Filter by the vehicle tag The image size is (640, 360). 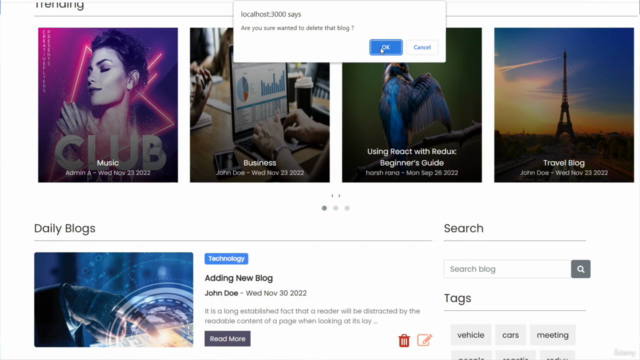471,335
